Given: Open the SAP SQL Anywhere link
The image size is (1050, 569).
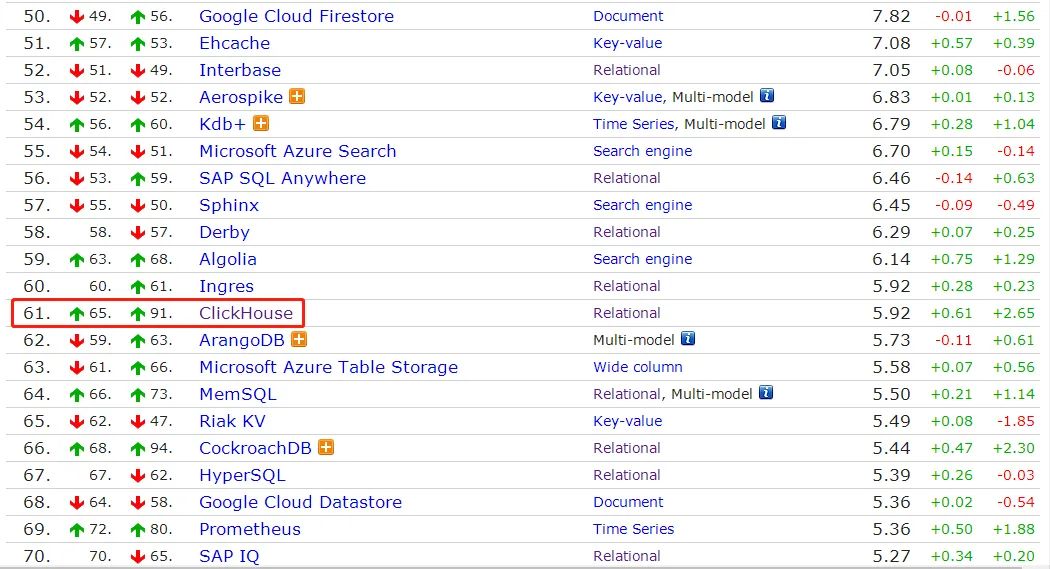Looking at the screenshot, I should tap(282, 178).
